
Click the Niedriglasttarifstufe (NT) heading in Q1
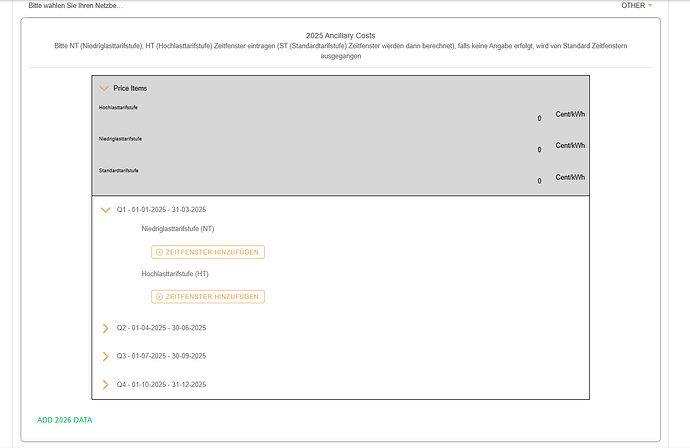[178, 229]
